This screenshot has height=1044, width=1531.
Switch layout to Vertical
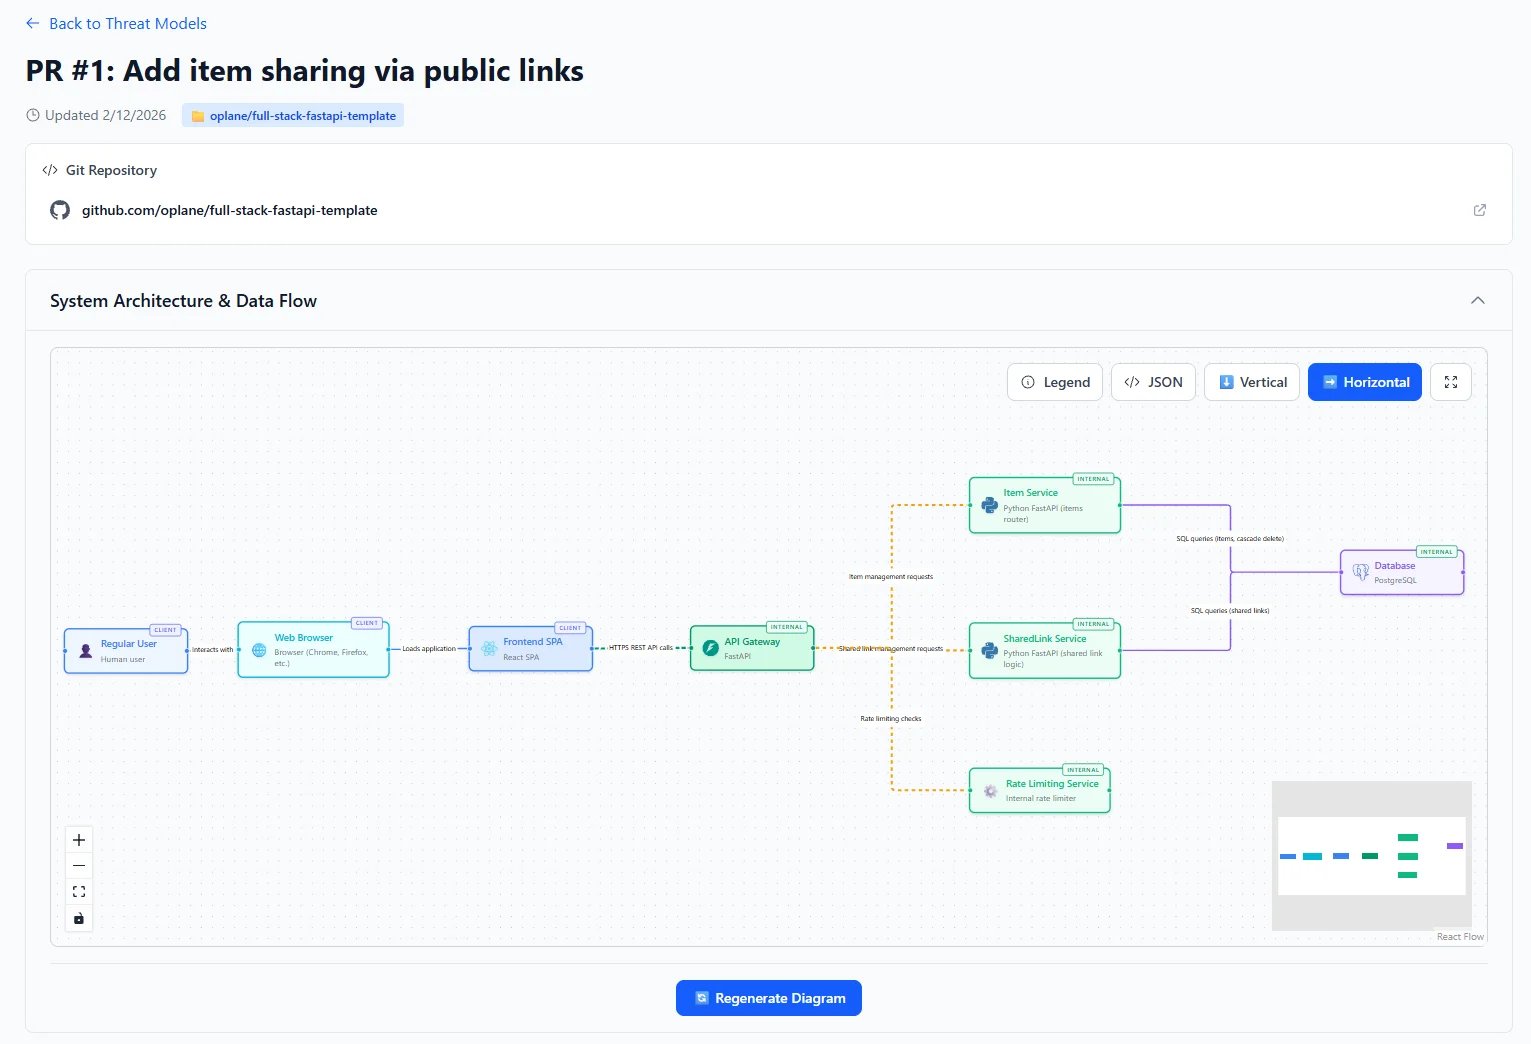coord(1252,382)
